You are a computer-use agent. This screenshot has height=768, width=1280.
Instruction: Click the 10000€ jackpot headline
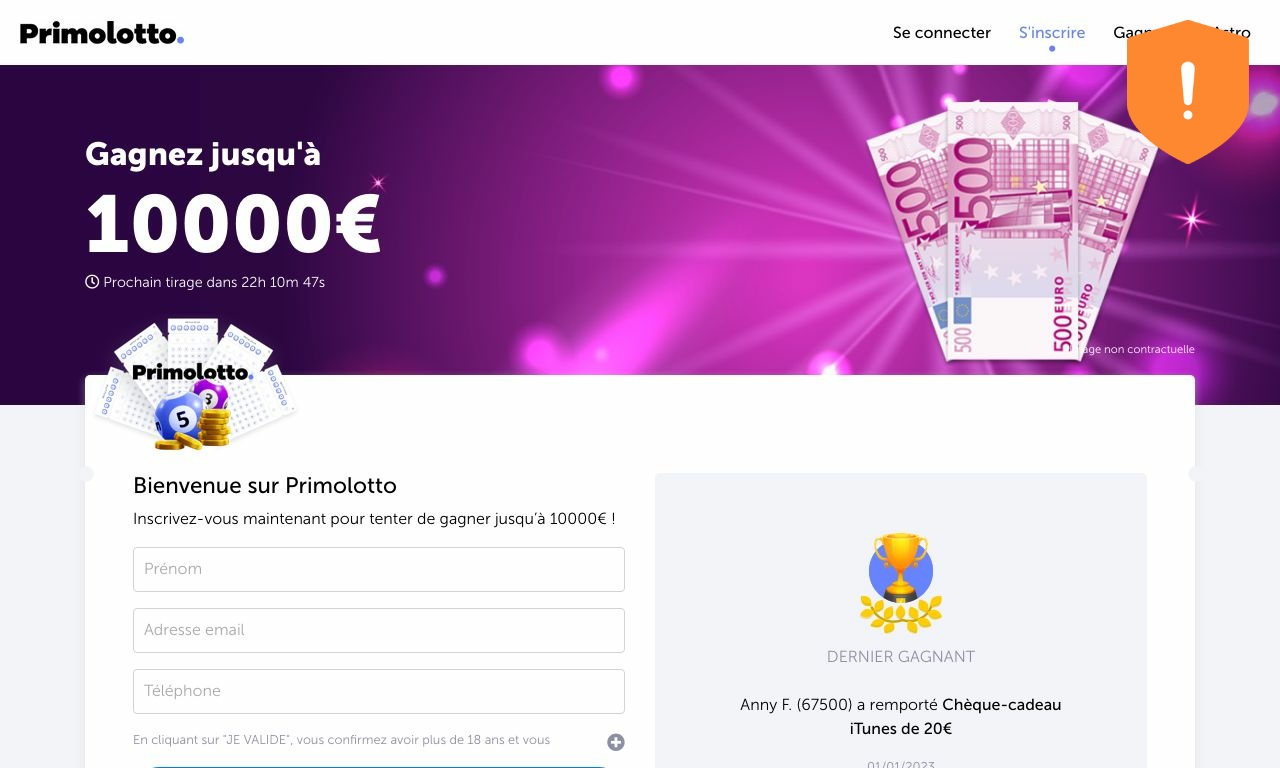[233, 225]
